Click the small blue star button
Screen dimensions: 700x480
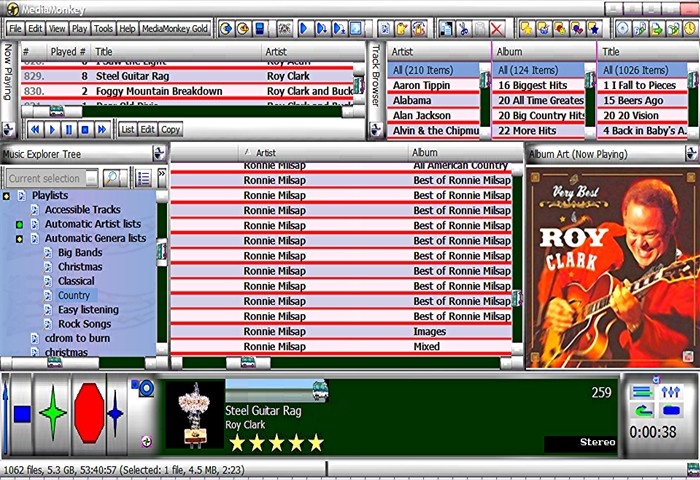[115, 412]
